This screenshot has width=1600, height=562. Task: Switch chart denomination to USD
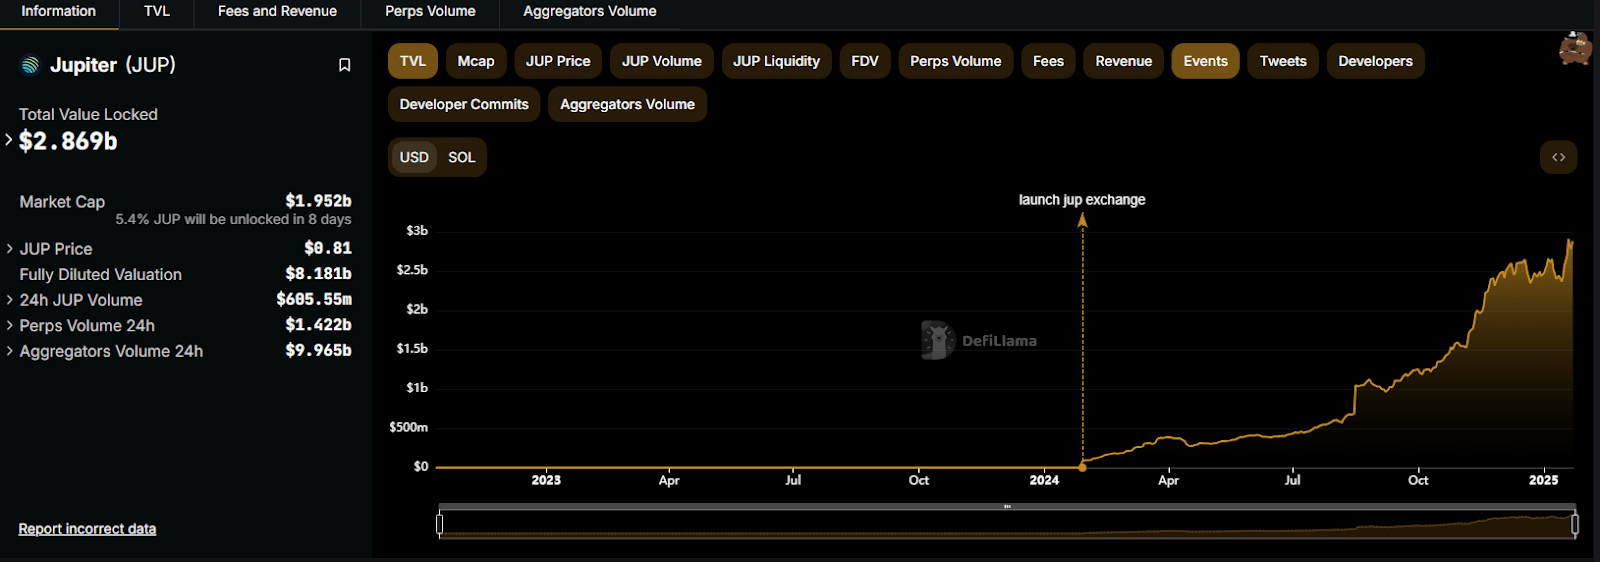coord(414,157)
